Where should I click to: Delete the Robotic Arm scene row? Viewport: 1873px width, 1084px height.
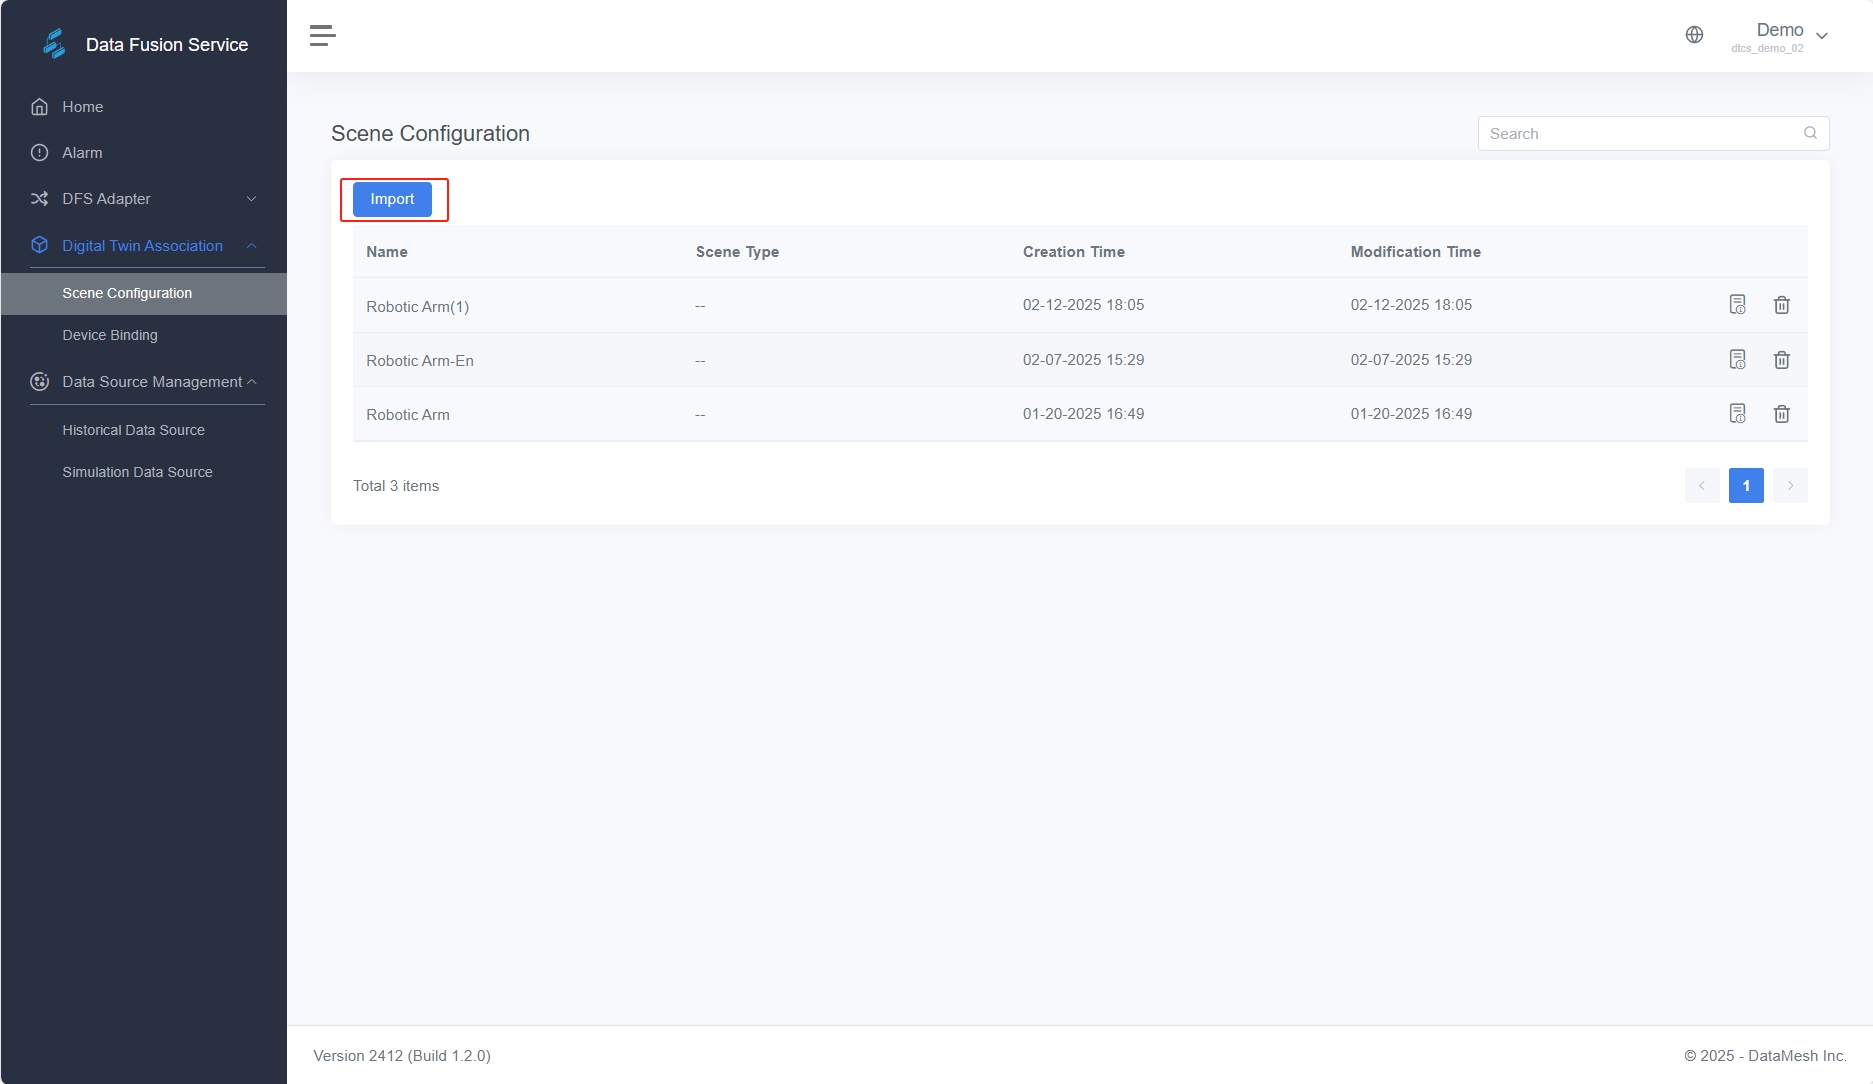click(1782, 414)
